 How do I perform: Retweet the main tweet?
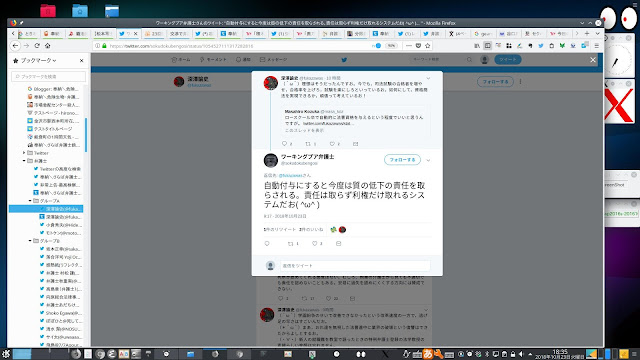coord(291,244)
